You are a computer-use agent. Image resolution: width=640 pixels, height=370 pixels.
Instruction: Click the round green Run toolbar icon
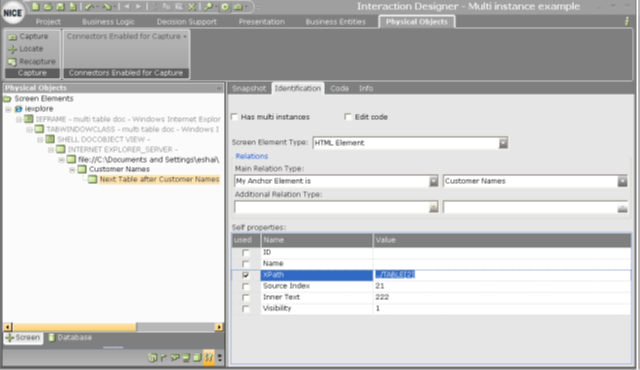coord(225,7)
